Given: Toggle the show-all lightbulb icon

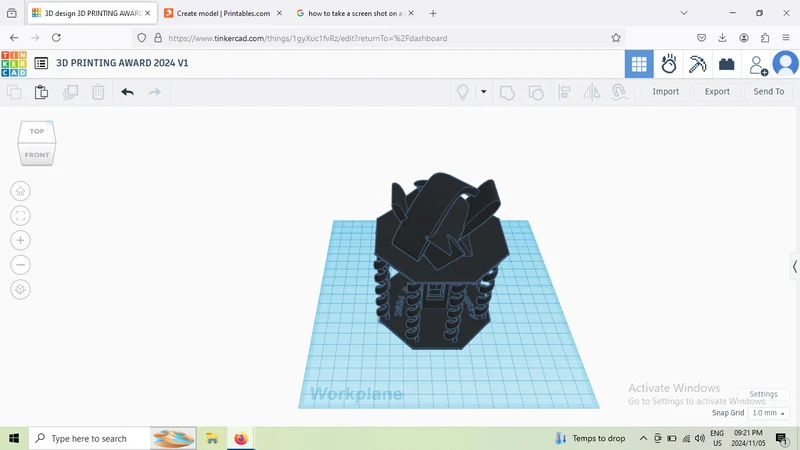Looking at the screenshot, I should point(462,92).
